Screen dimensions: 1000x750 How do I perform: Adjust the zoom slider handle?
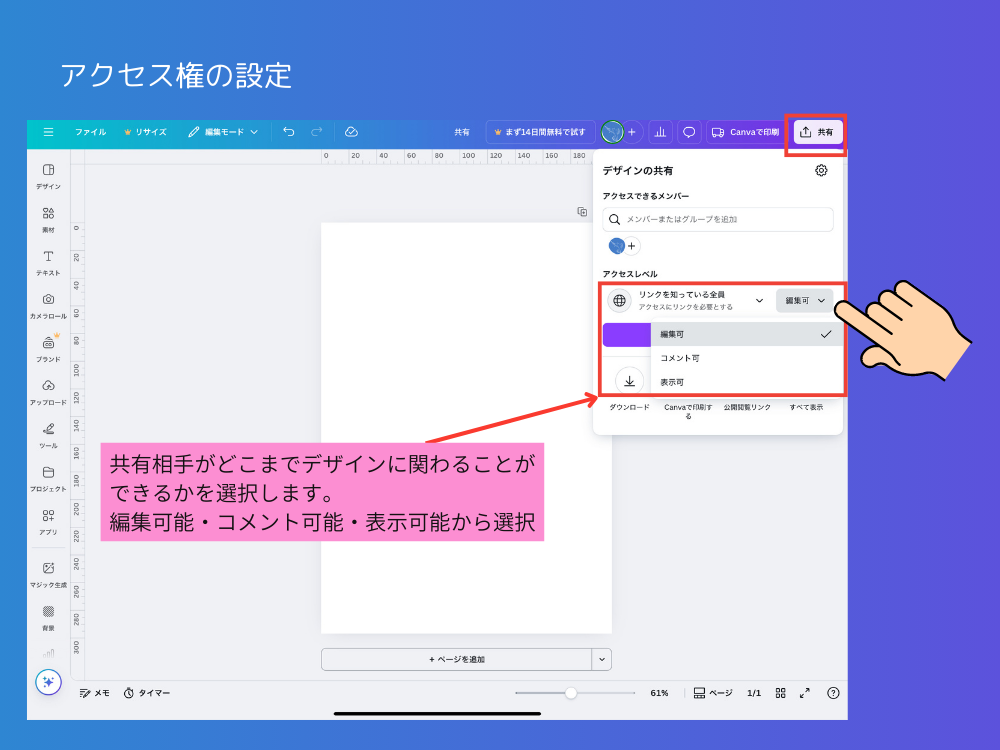tap(570, 693)
